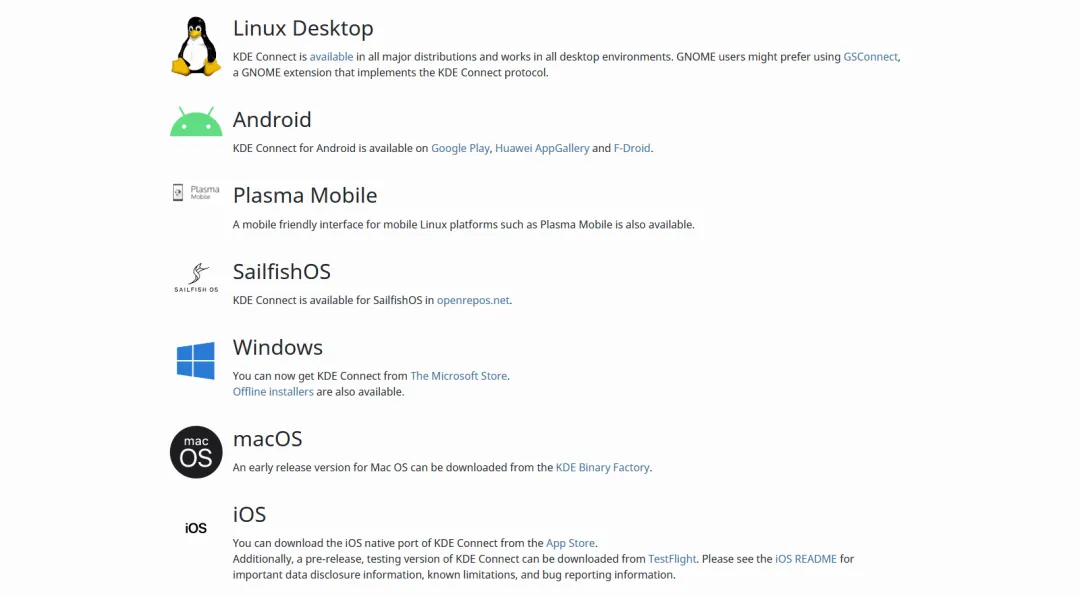Click the iOS logo icon

196,528
